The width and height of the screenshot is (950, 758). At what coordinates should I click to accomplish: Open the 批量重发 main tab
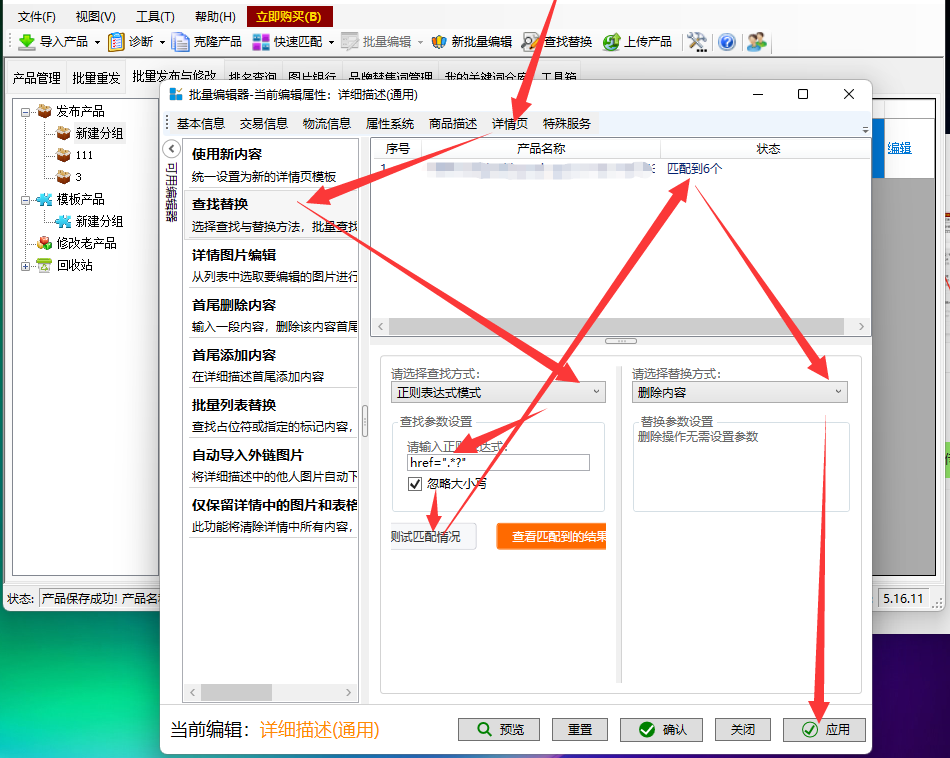pyautogui.click(x=96, y=78)
